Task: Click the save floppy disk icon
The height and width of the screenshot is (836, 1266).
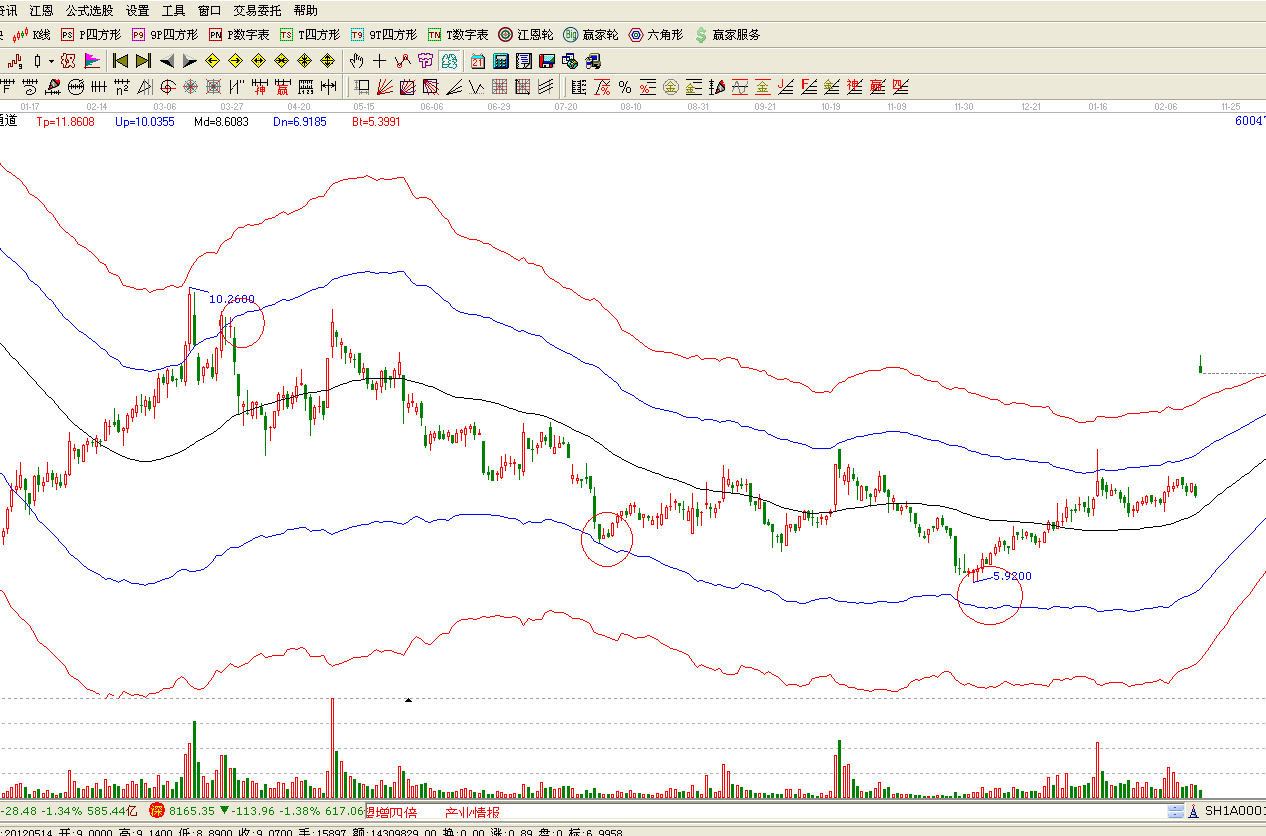Action: (x=547, y=61)
